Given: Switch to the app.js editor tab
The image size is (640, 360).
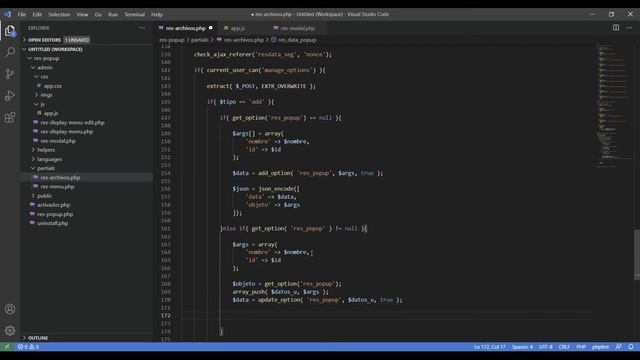Looking at the screenshot, I should click(x=238, y=28).
